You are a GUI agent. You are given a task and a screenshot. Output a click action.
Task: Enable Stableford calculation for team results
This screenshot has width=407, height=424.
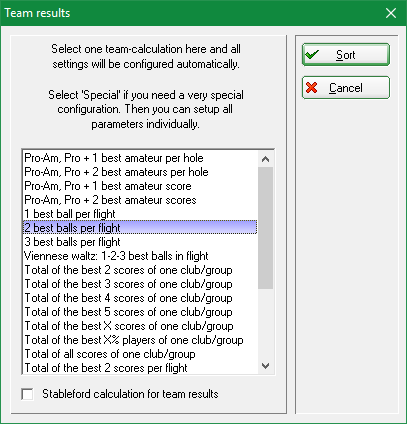pyautogui.click(x=27, y=394)
